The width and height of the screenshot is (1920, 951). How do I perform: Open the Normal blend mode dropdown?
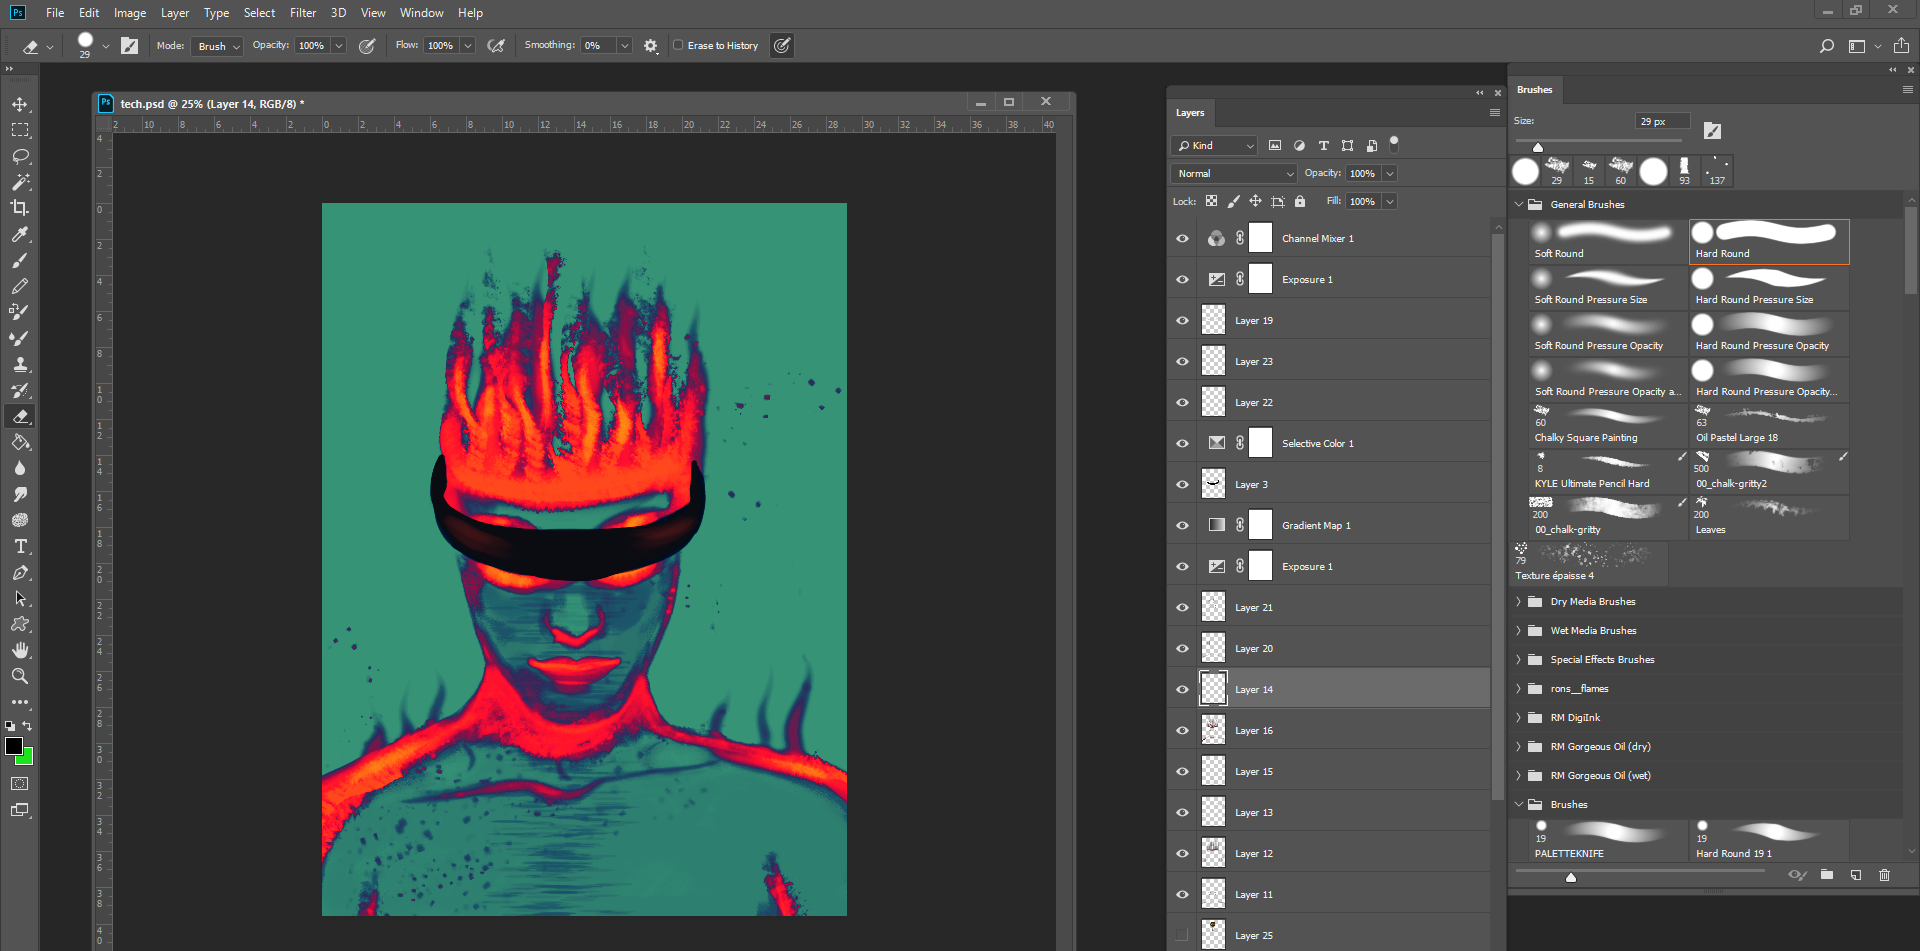tap(1232, 173)
